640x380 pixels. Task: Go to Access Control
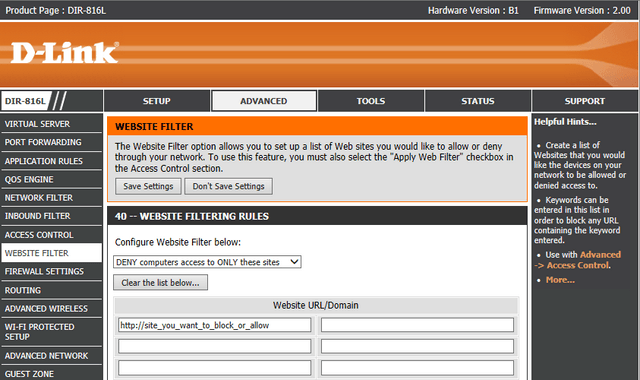point(51,235)
